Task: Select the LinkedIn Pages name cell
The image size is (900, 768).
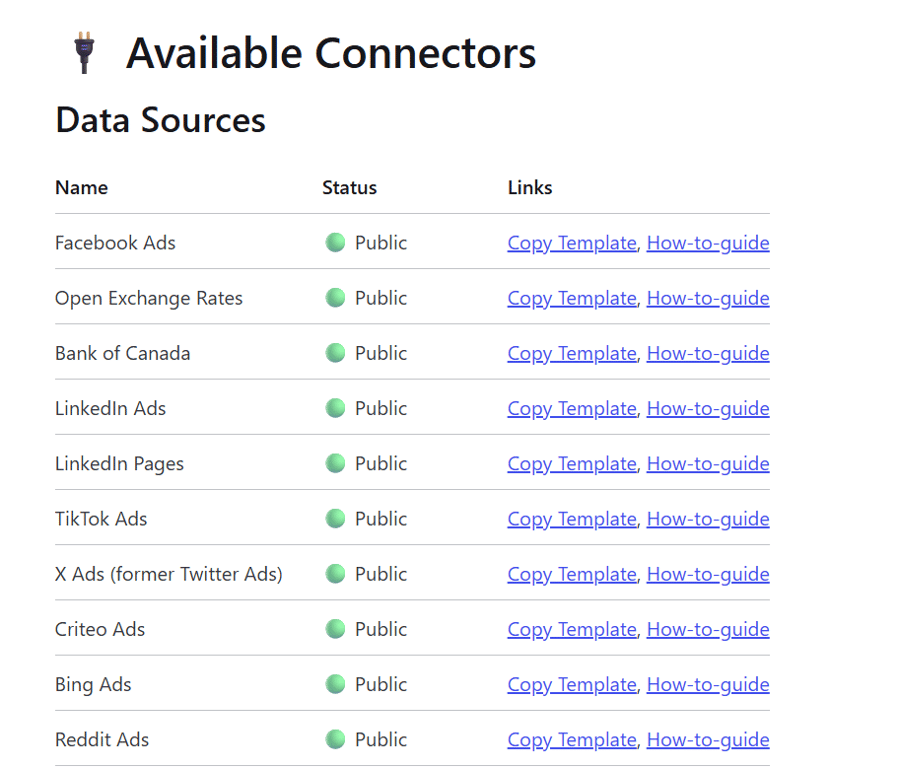Action: 119,464
